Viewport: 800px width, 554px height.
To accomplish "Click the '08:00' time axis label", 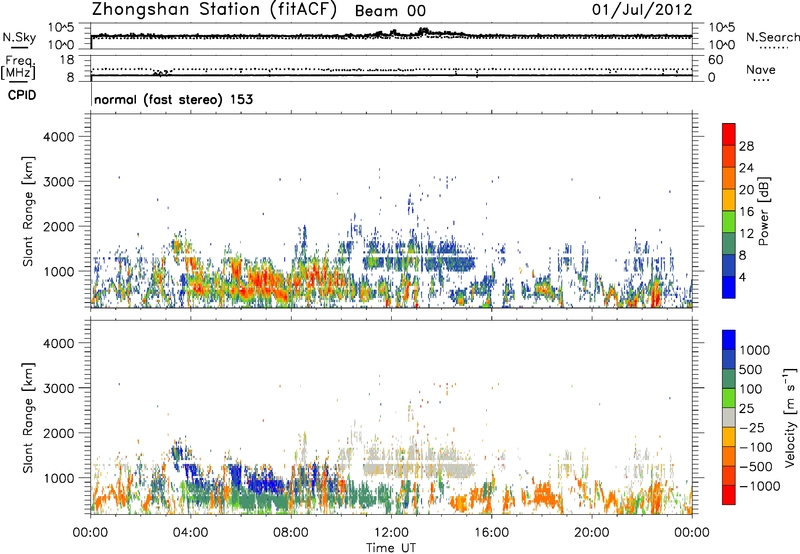I will [x=291, y=533].
